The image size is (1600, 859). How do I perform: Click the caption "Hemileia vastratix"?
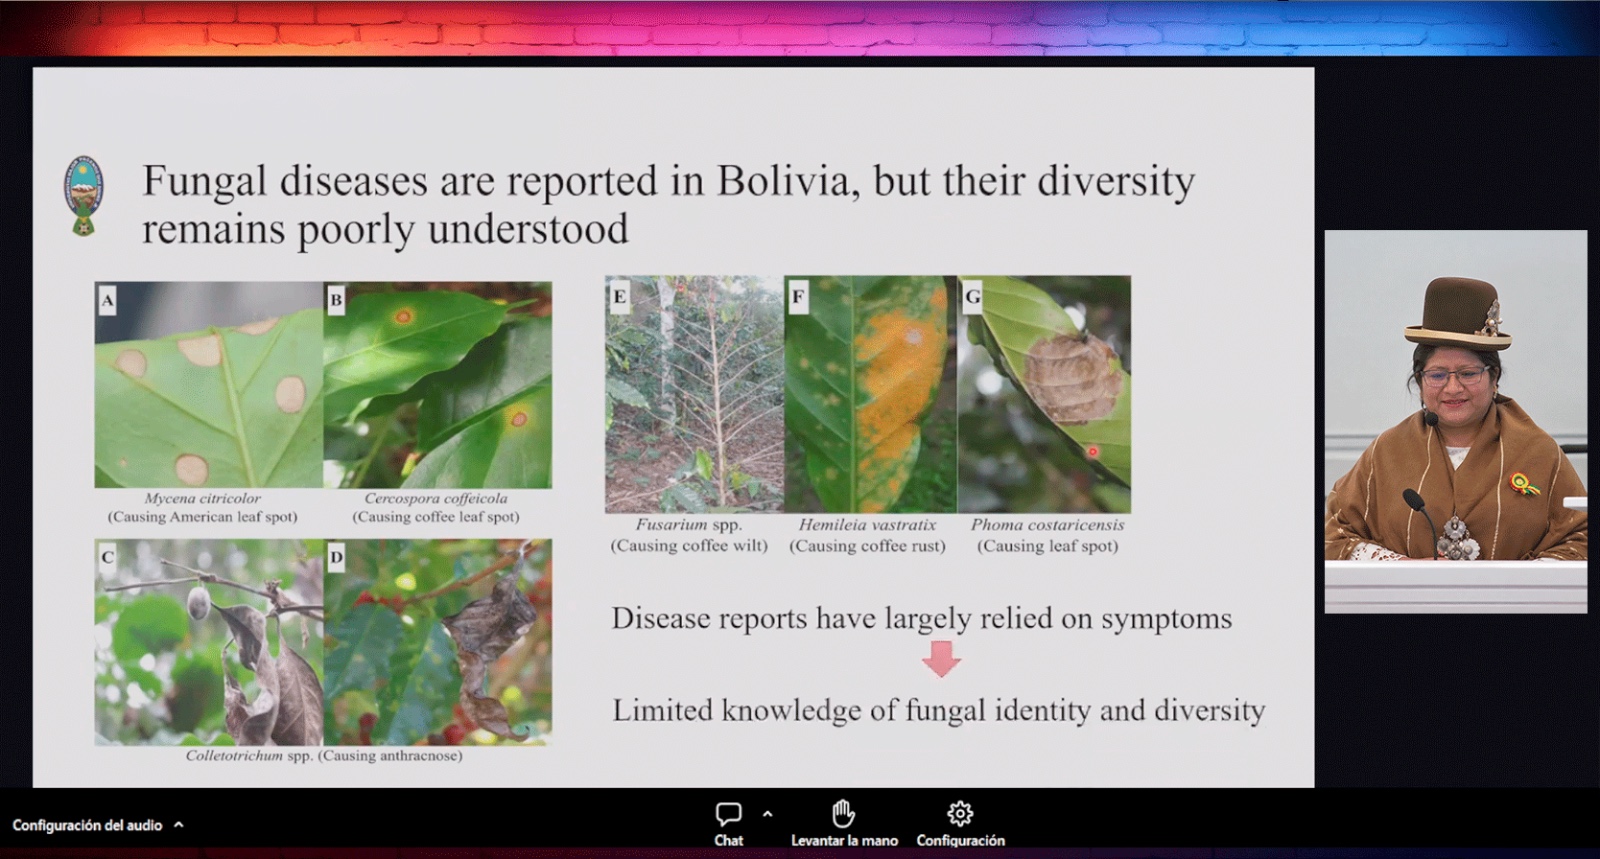867,524
